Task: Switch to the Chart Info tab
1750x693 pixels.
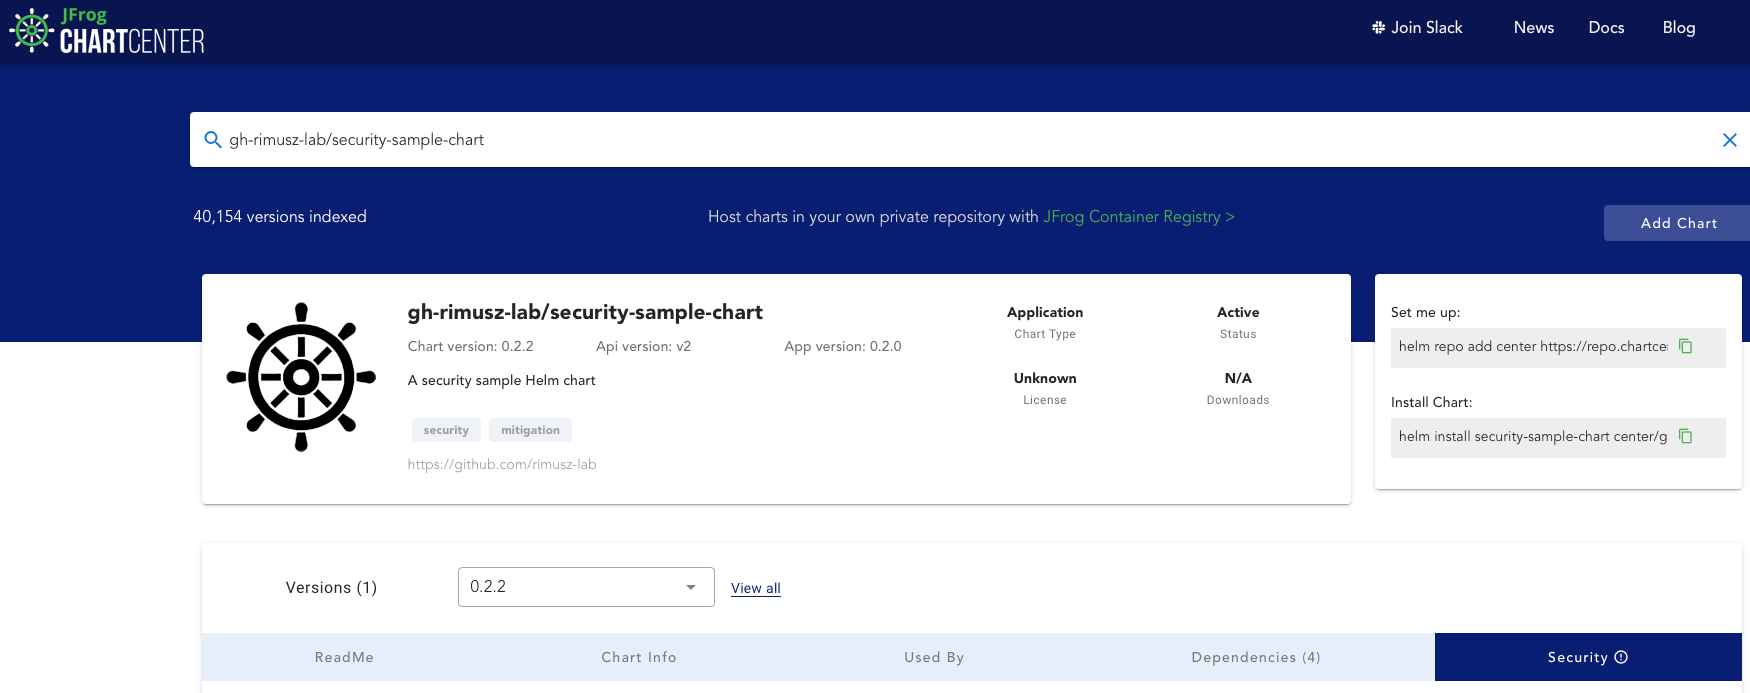Action: pos(639,657)
